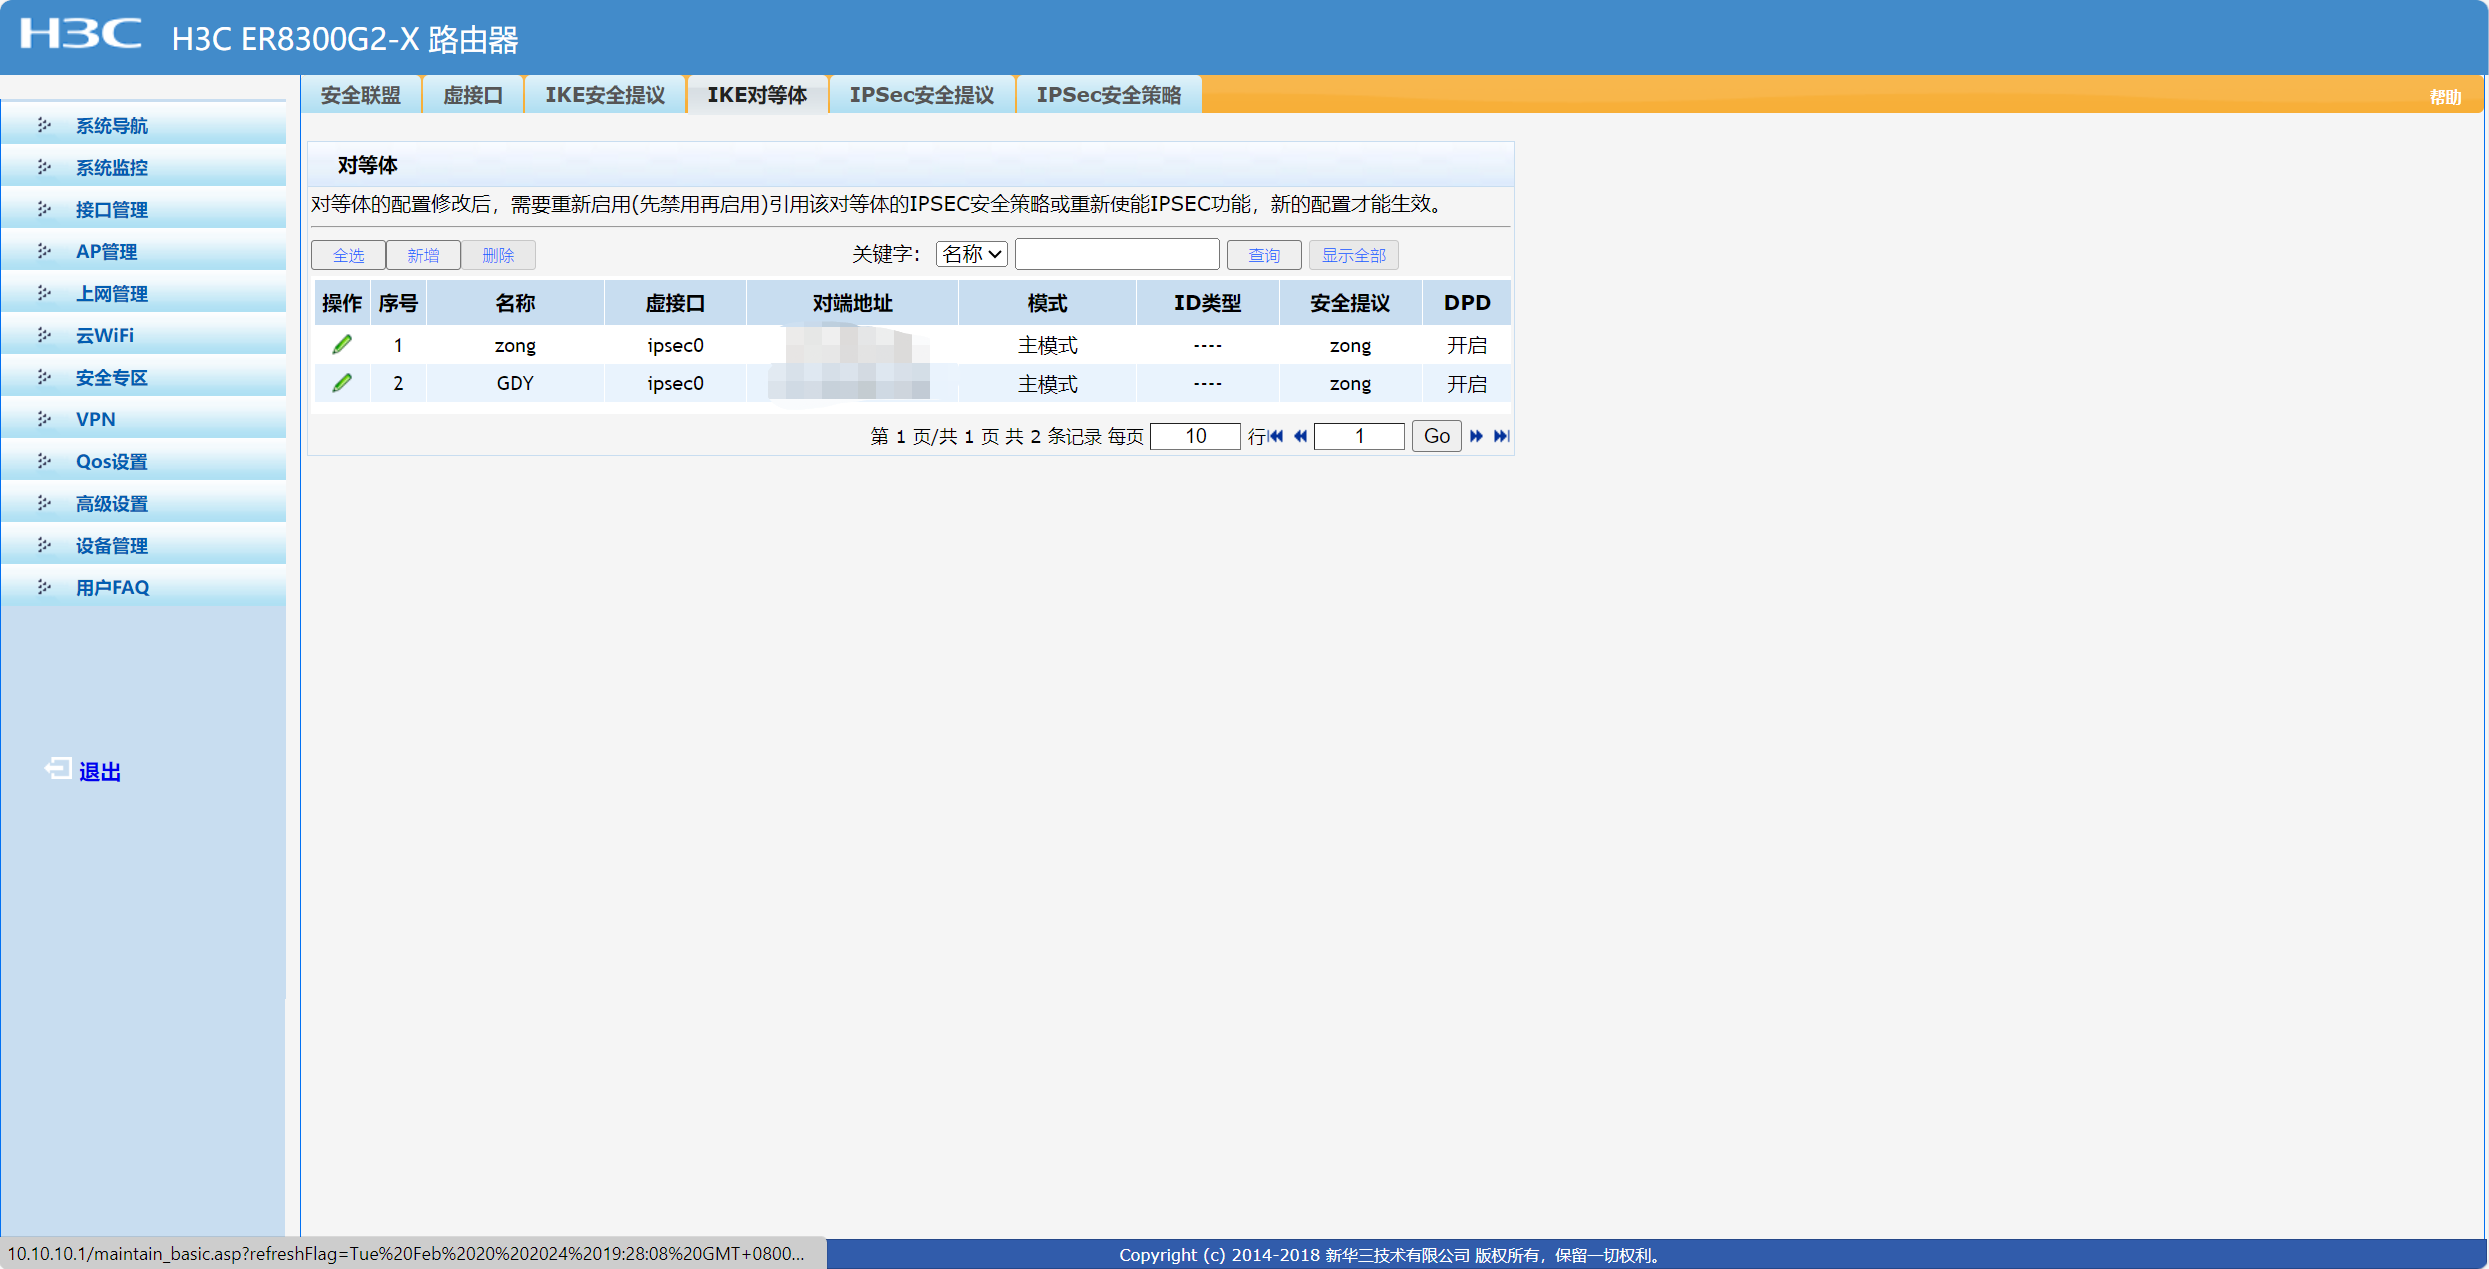Expand the VPN sidebar menu
The image size is (2489, 1269).
point(96,419)
